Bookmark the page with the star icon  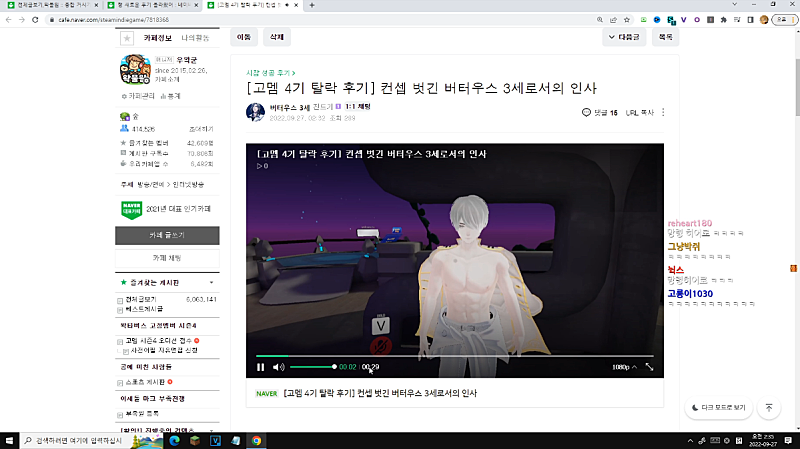pos(627,20)
